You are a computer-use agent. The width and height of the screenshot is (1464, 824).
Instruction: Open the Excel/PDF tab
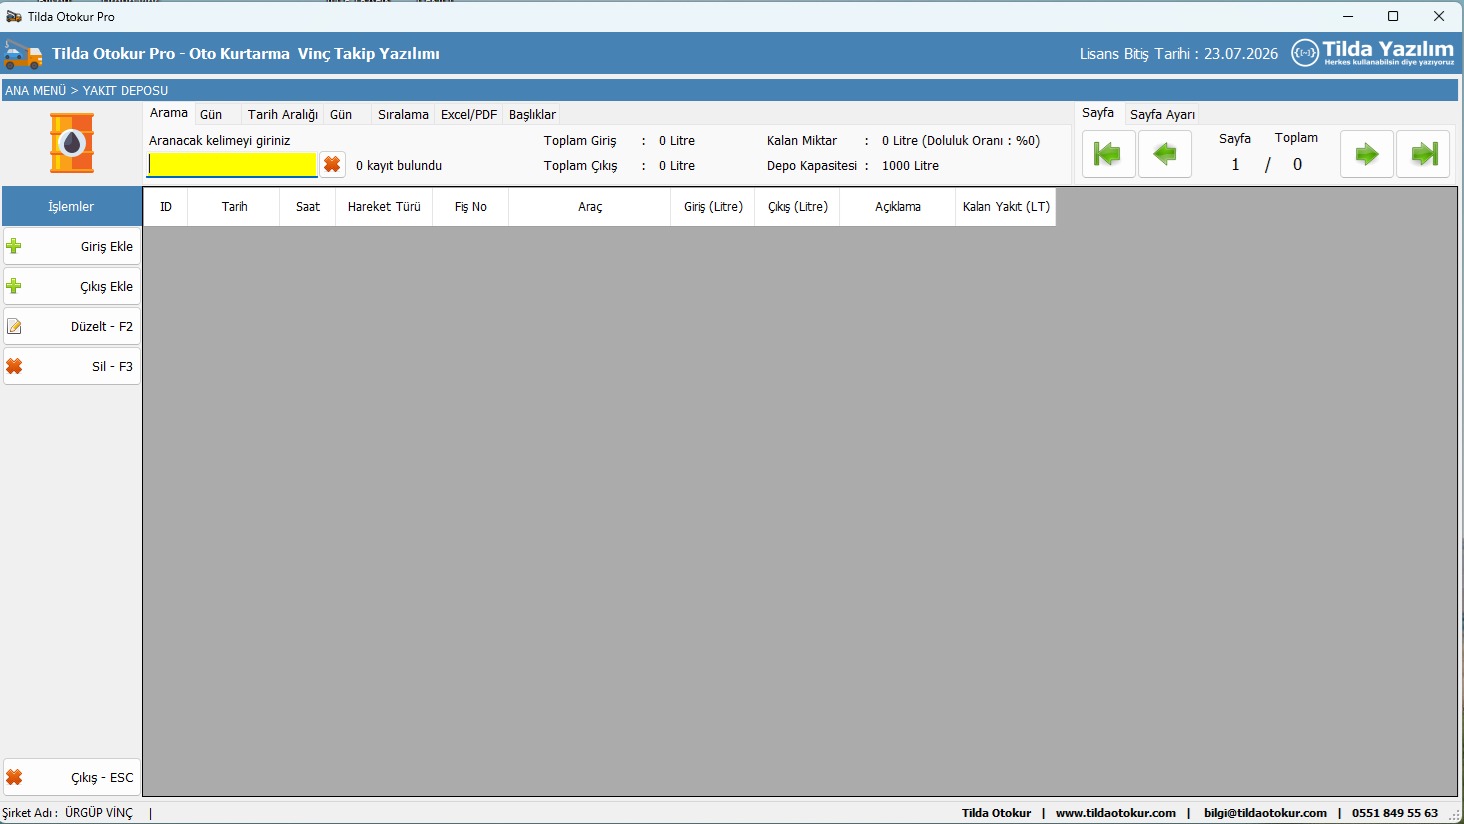point(468,114)
